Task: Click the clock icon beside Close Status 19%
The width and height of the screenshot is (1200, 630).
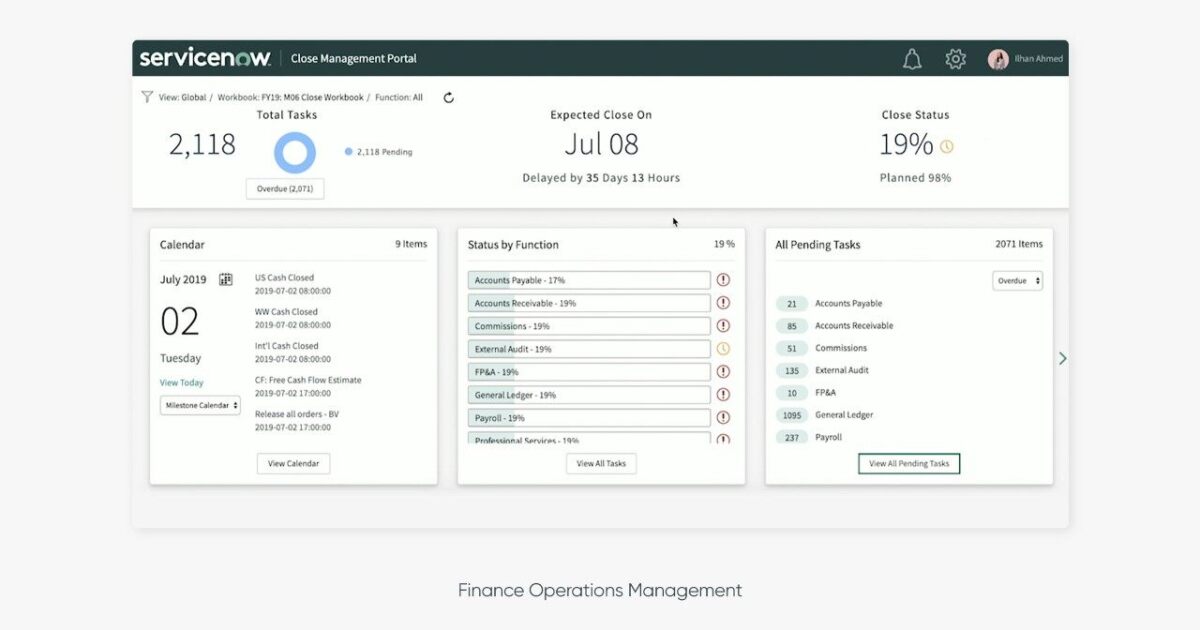Action: coord(946,146)
